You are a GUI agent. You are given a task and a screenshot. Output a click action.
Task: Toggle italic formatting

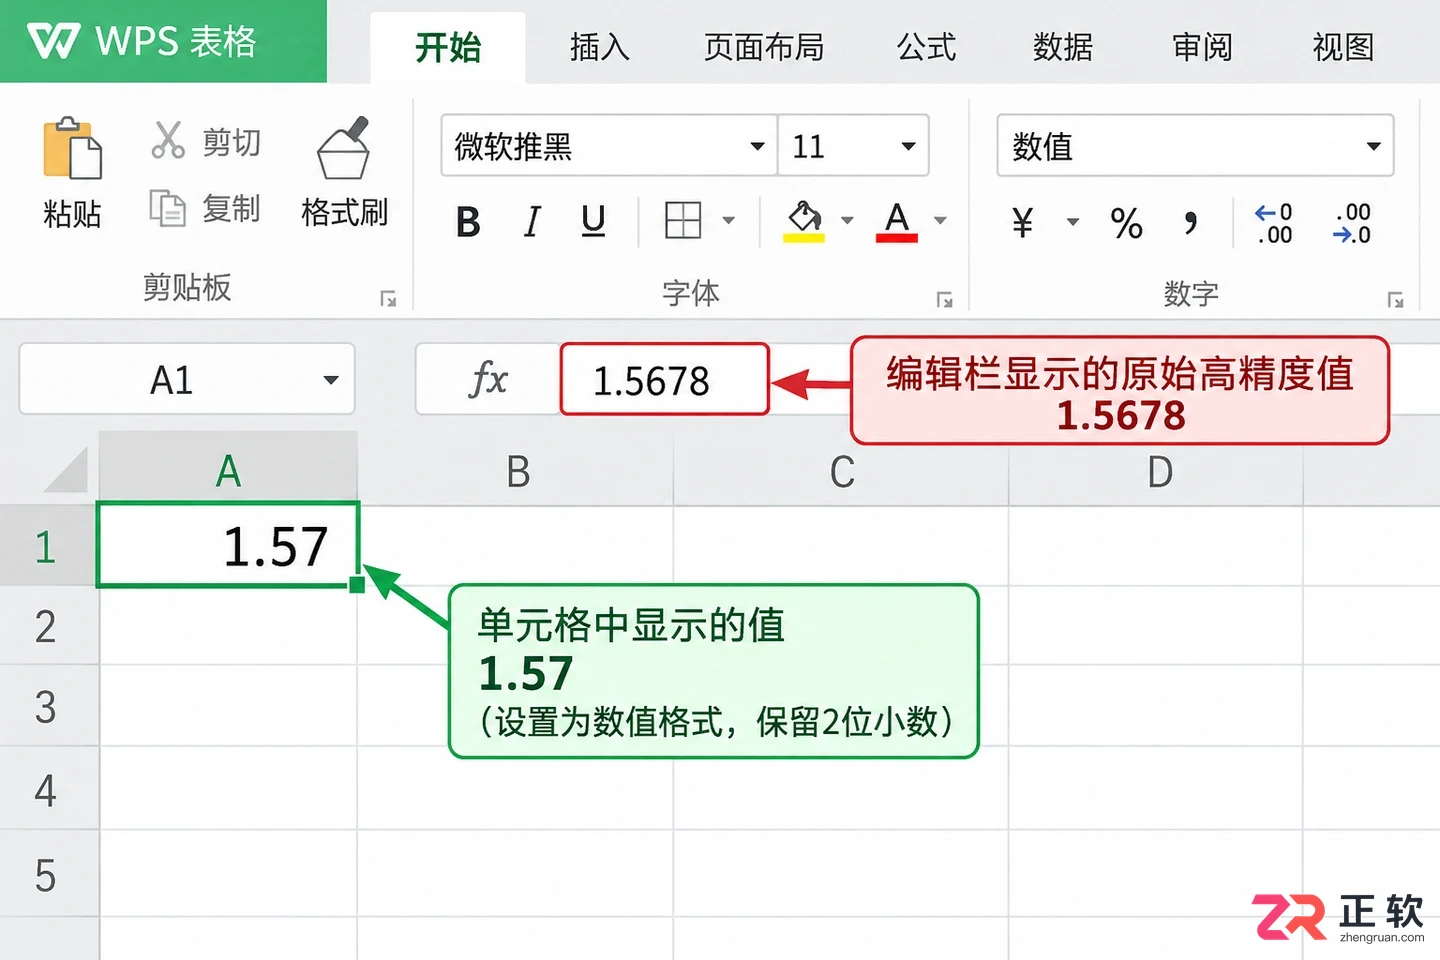pyautogui.click(x=532, y=221)
